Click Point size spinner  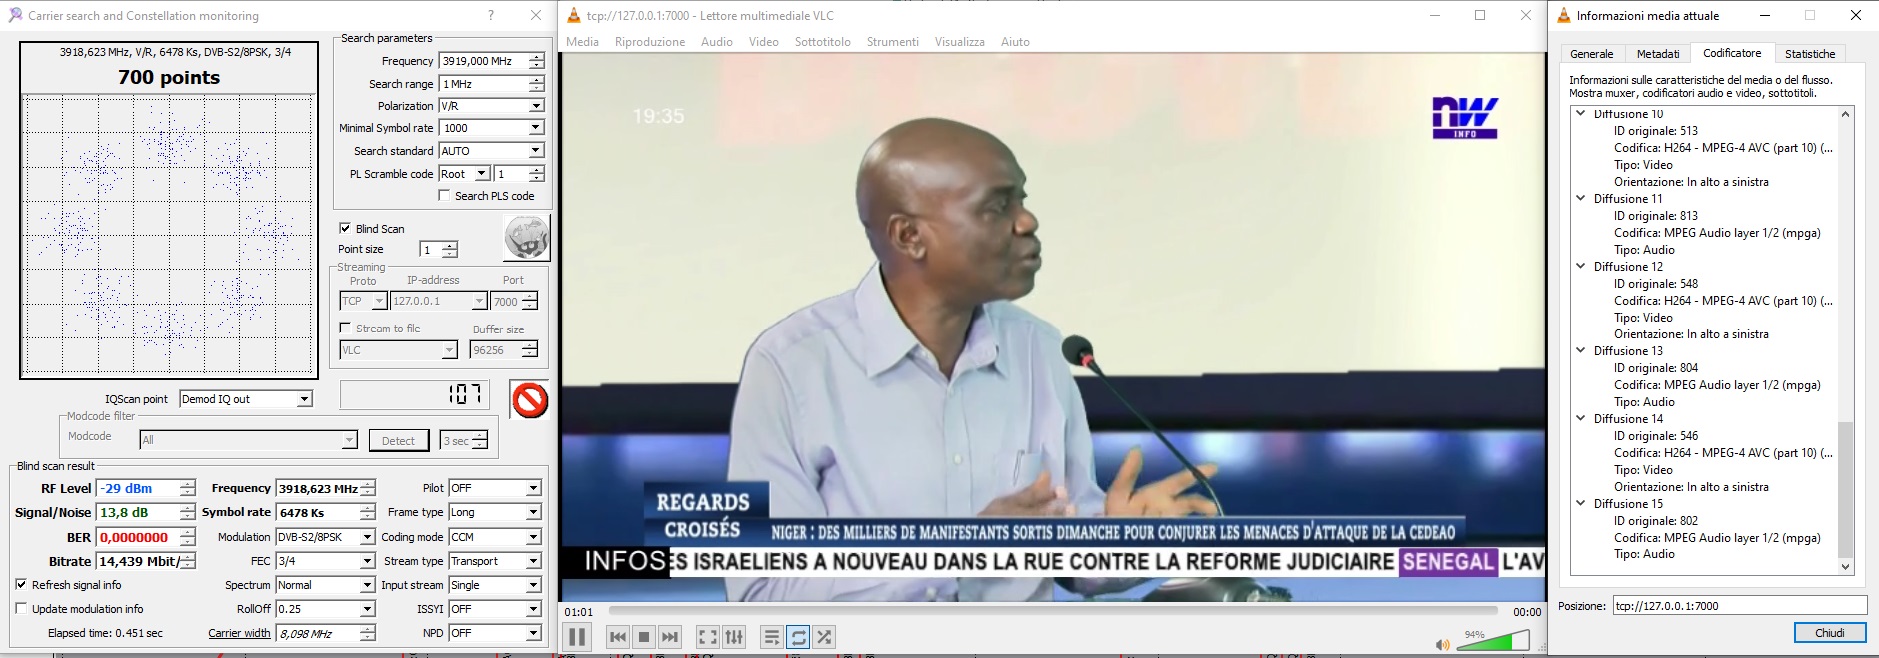(x=450, y=249)
